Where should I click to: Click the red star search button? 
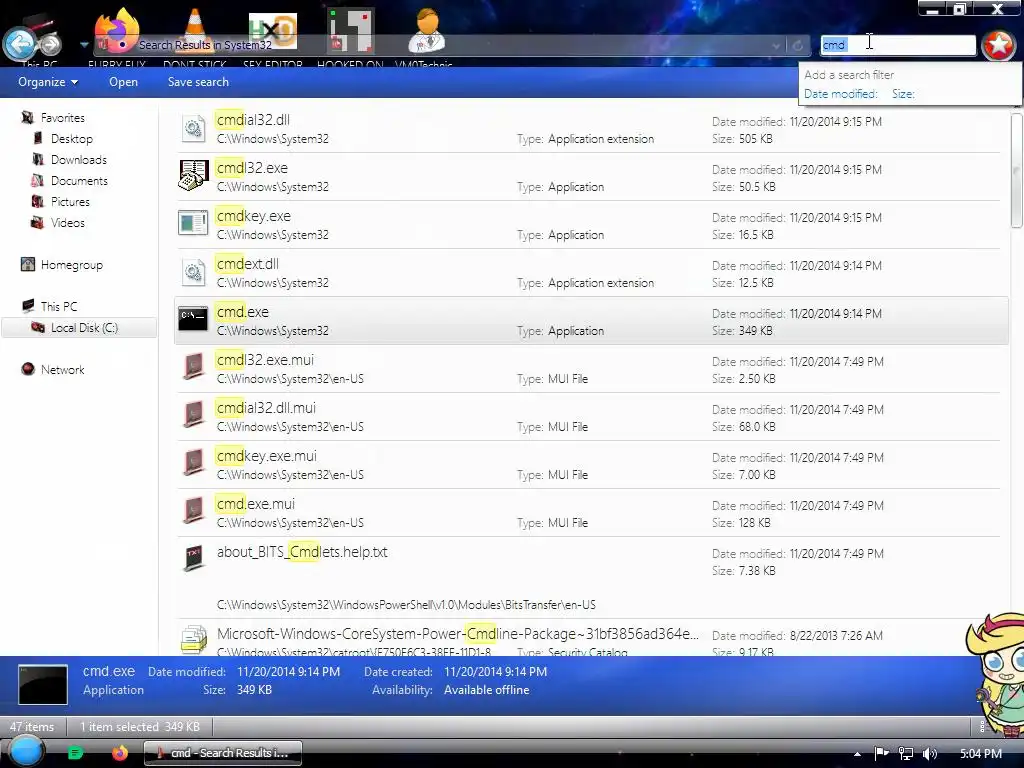(998, 45)
